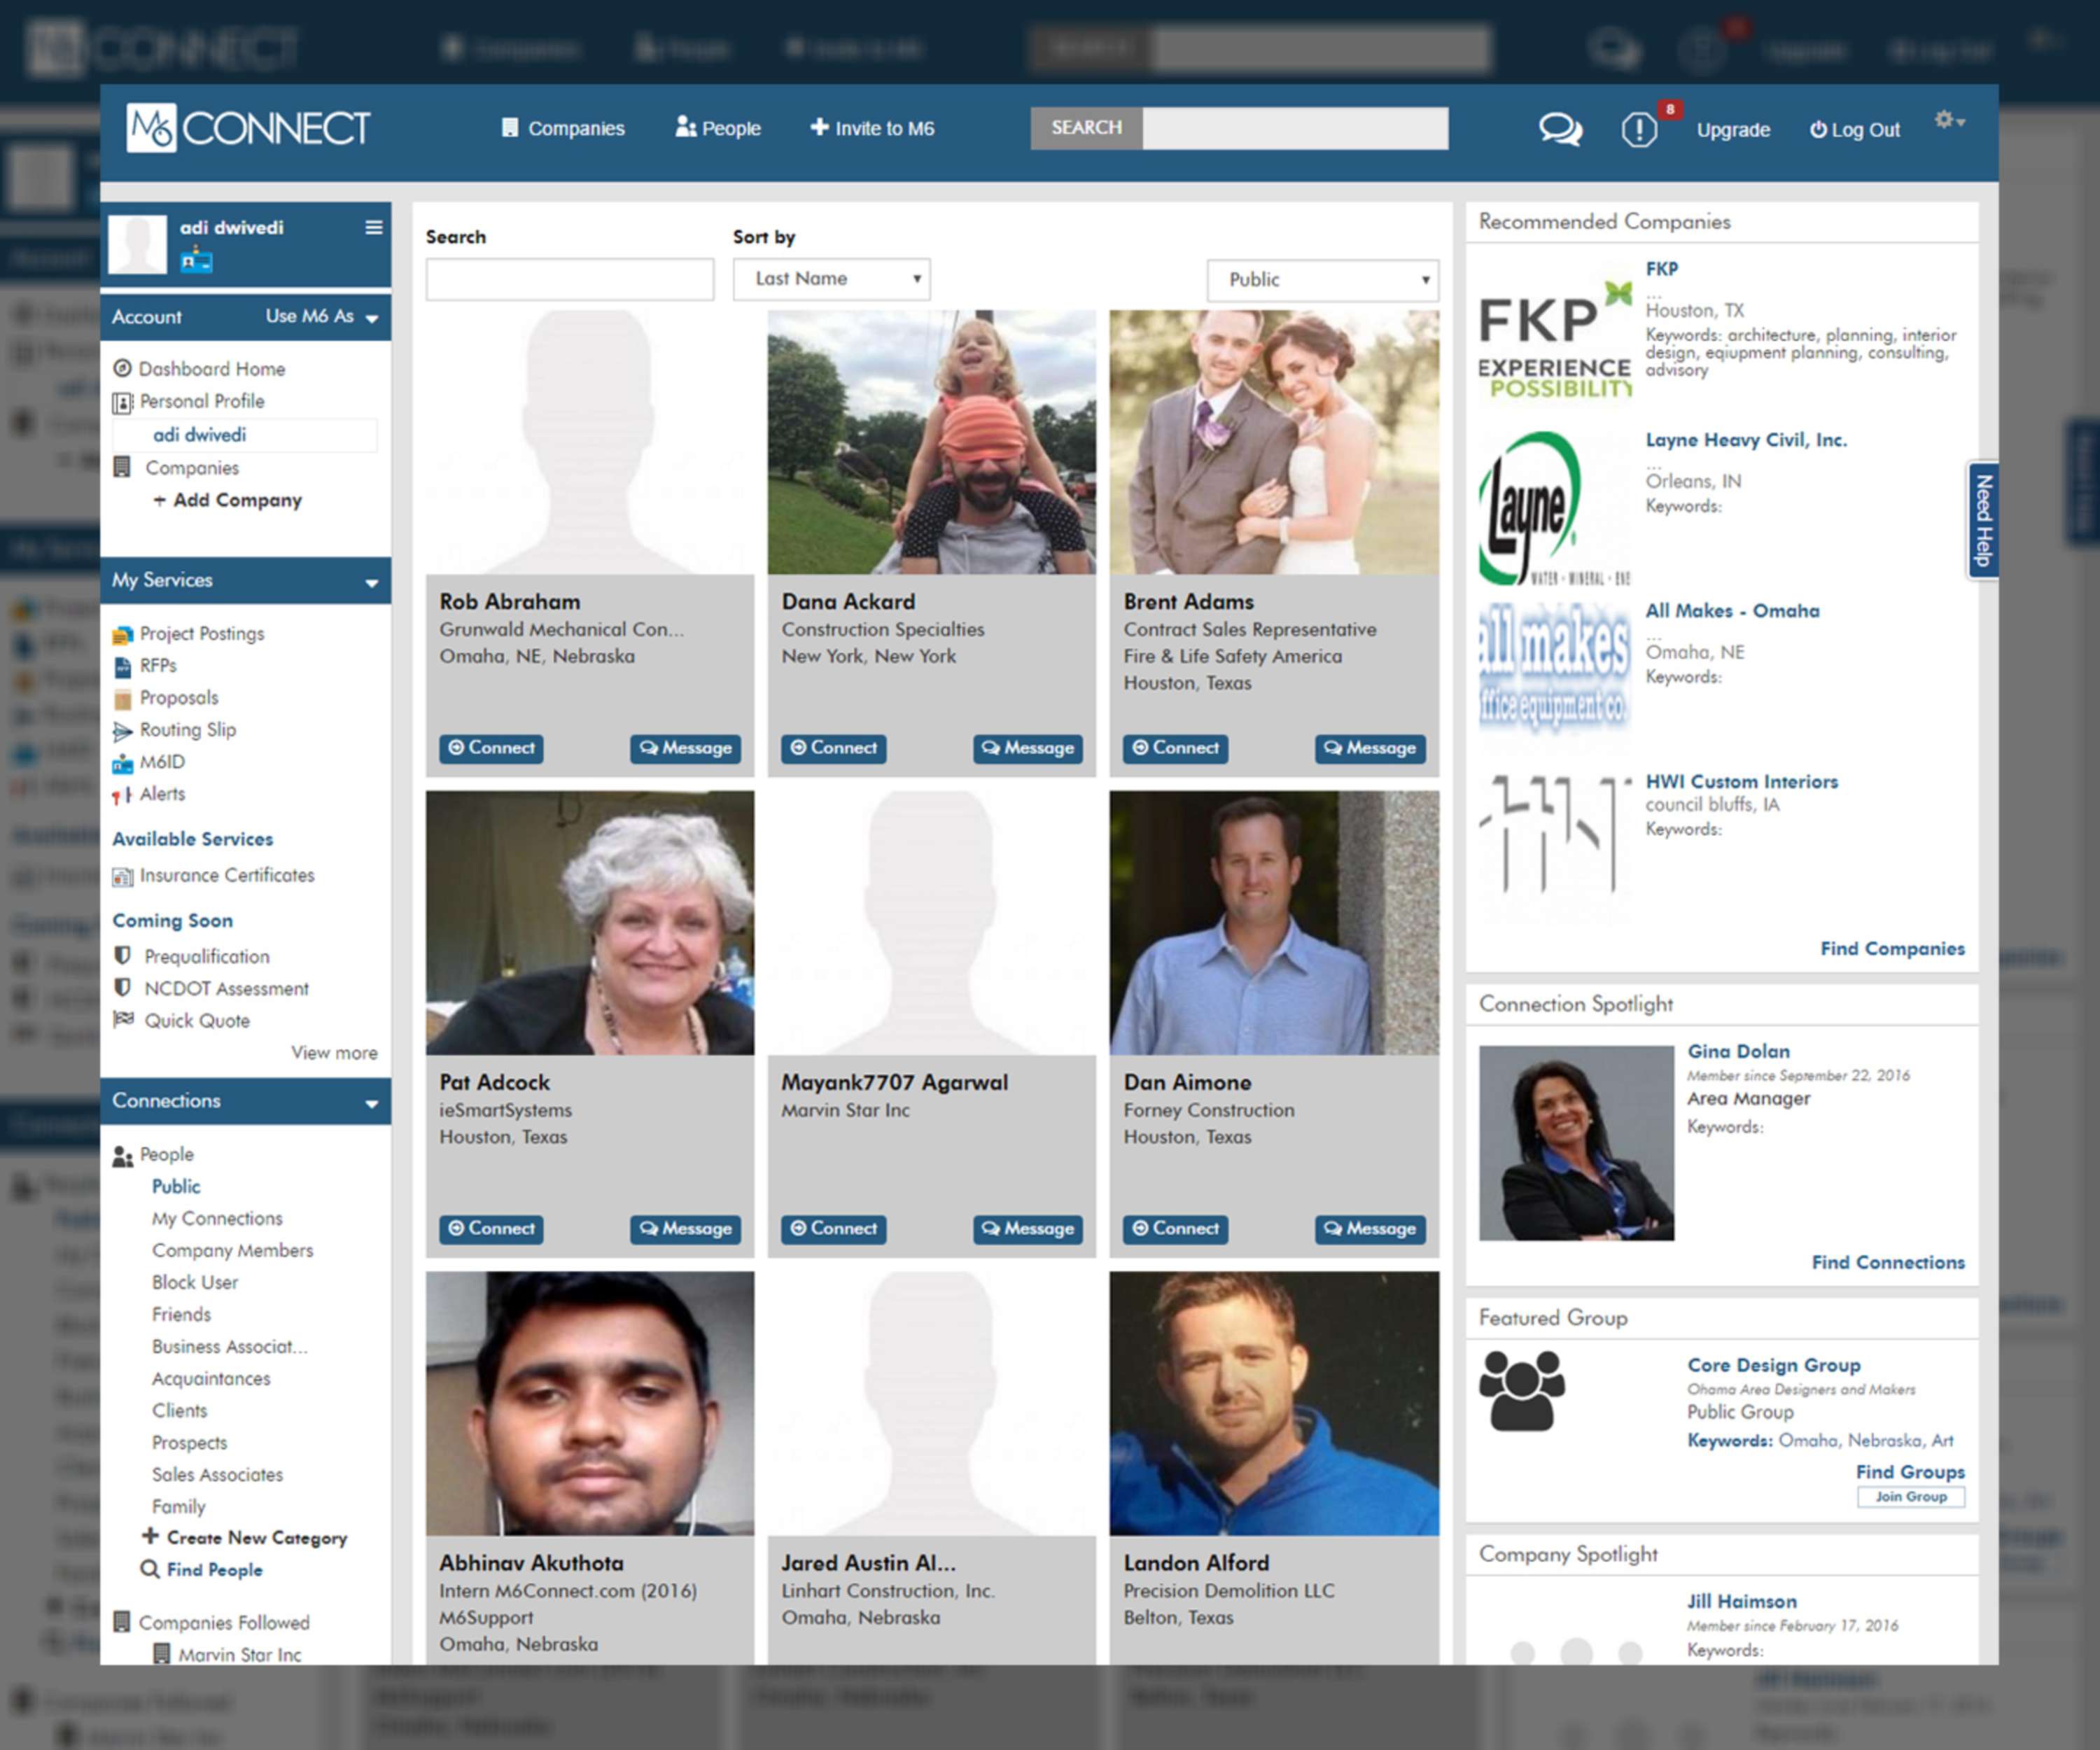This screenshot has height=1750, width=2100.
Task: Click the RFPs document icon
Action: (123, 666)
